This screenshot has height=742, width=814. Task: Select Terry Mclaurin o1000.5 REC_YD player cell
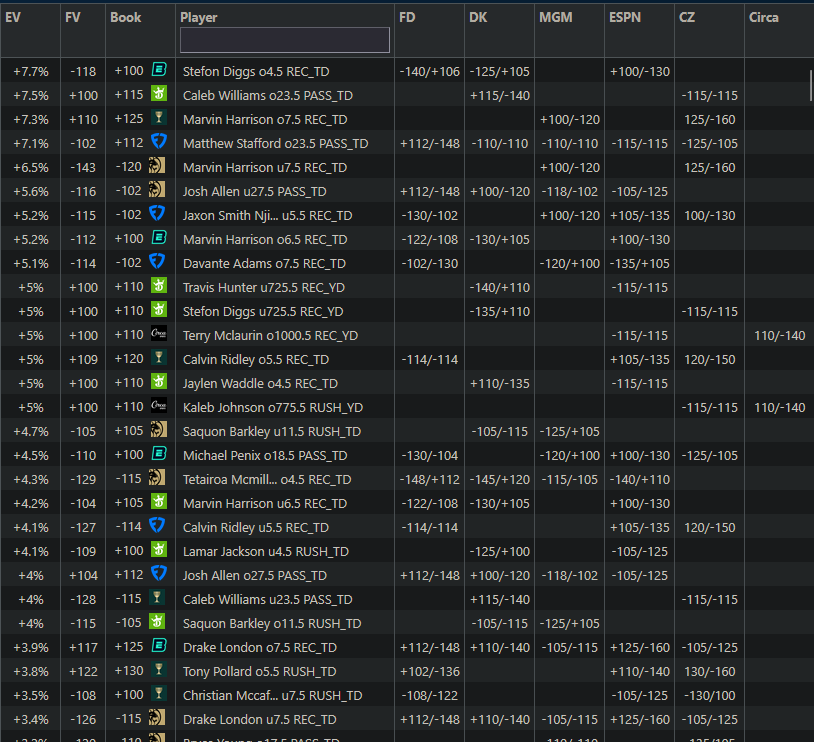285,335
